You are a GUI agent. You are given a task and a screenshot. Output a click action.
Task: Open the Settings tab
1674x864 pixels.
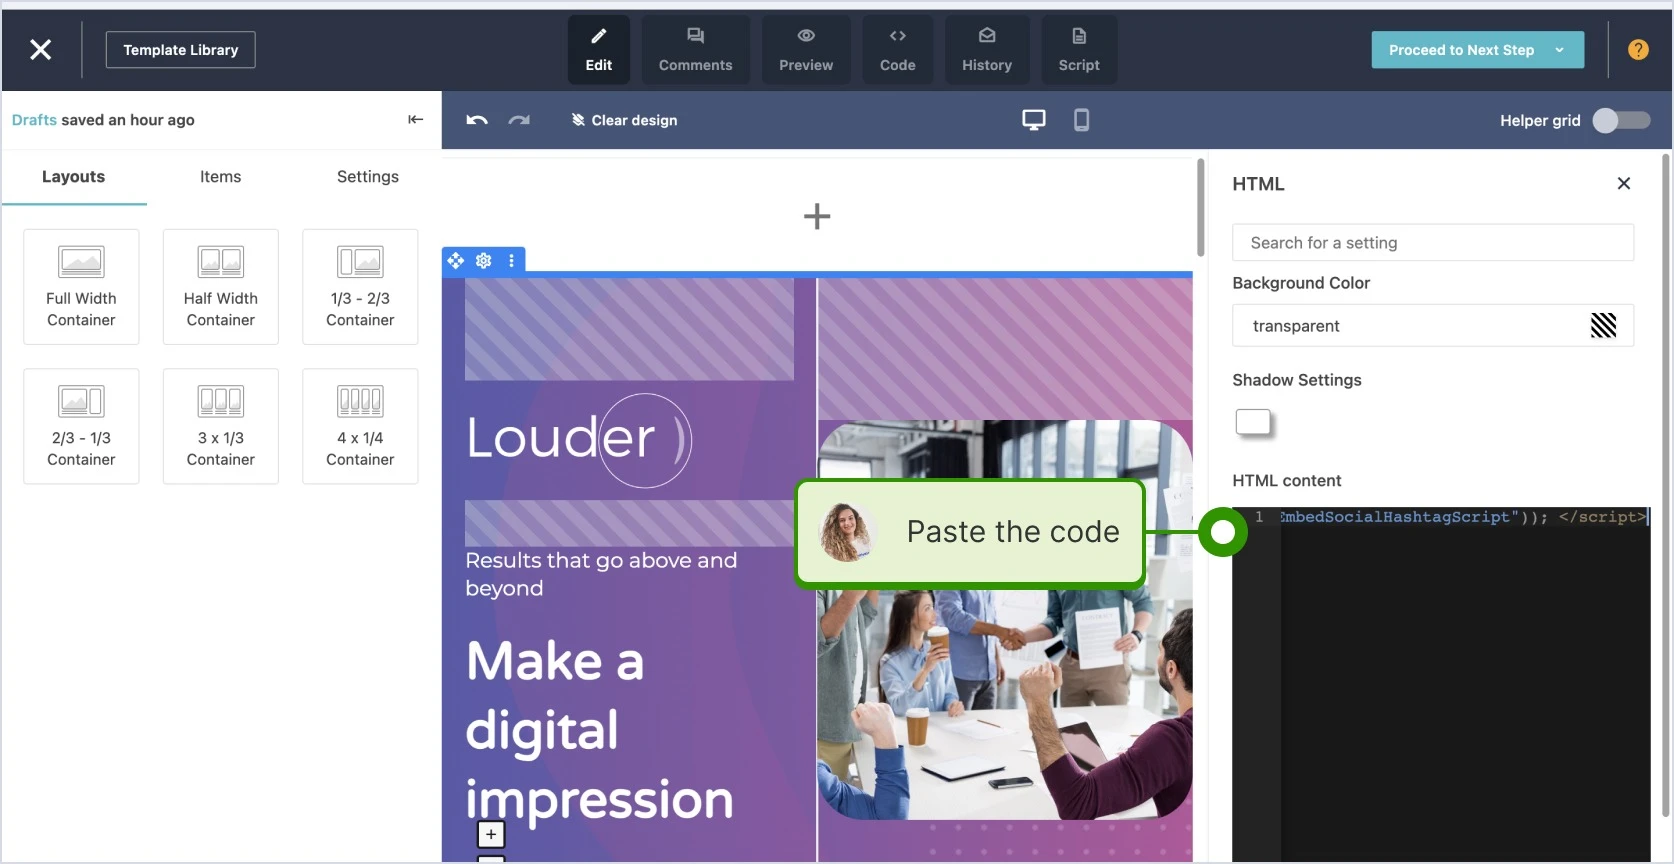(368, 177)
